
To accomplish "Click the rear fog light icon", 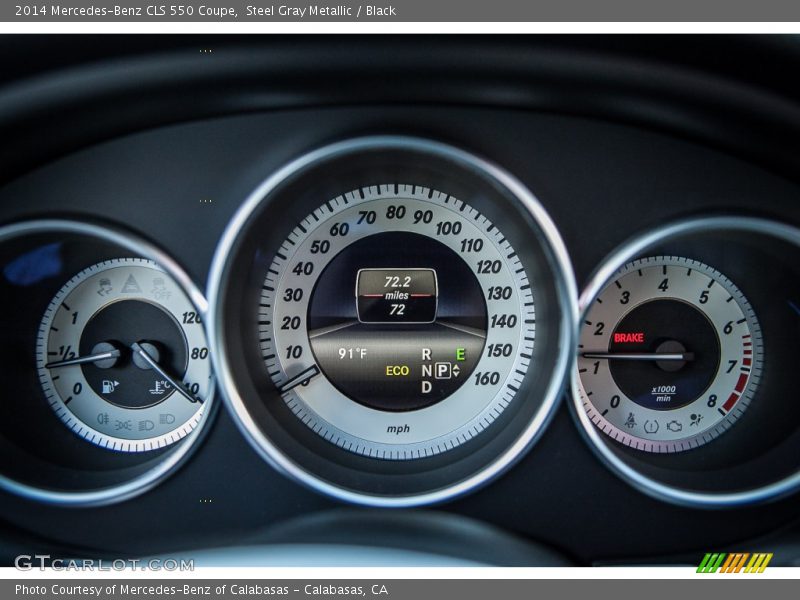I will pyautogui.click(x=103, y=418).
